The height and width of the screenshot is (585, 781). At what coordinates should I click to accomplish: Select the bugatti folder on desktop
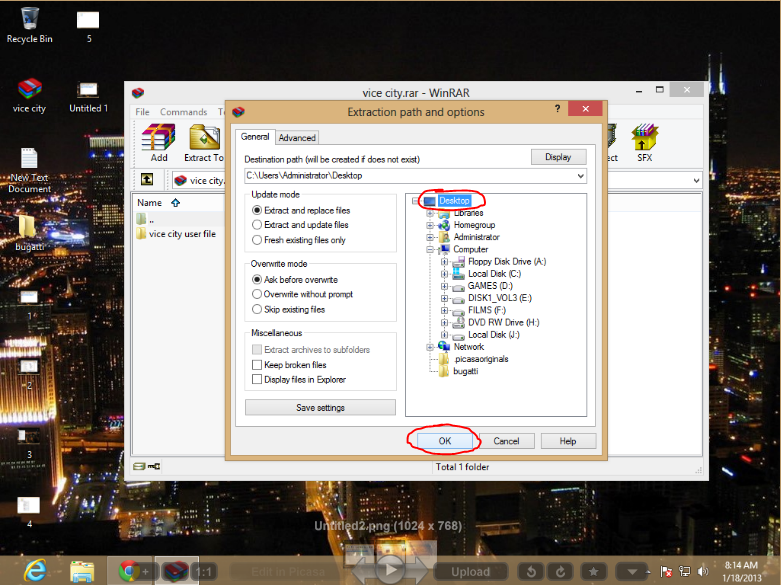(x=29, y=233)
